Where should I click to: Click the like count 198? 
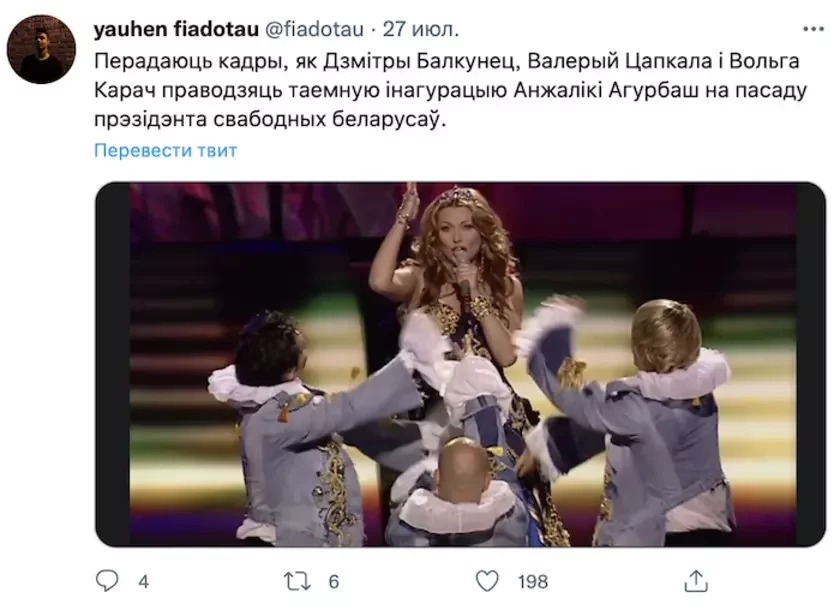click(532, 581)
